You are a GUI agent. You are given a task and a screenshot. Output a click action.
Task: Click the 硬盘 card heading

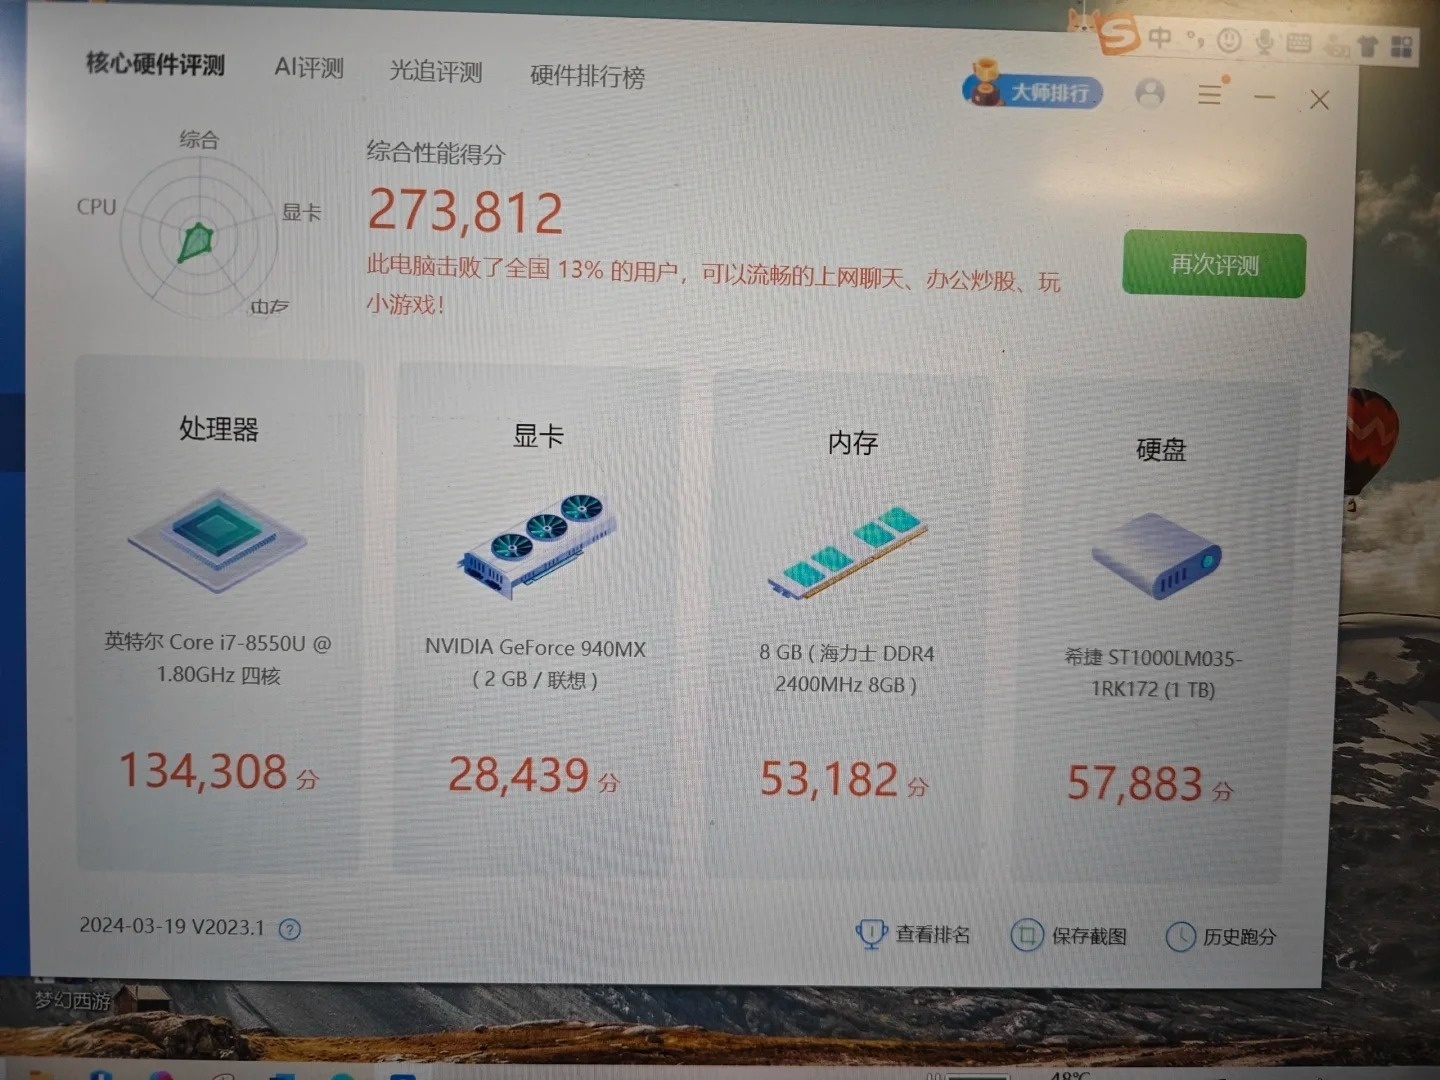pyautogui.click(x=1160, y=450)
